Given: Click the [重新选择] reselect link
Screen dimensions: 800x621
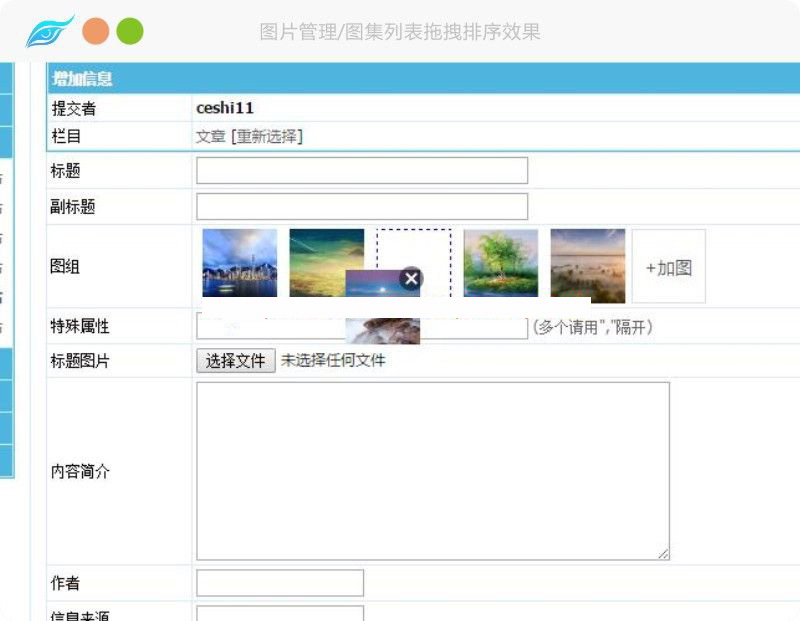Looking at the screenshot, I should click(267, 137).
